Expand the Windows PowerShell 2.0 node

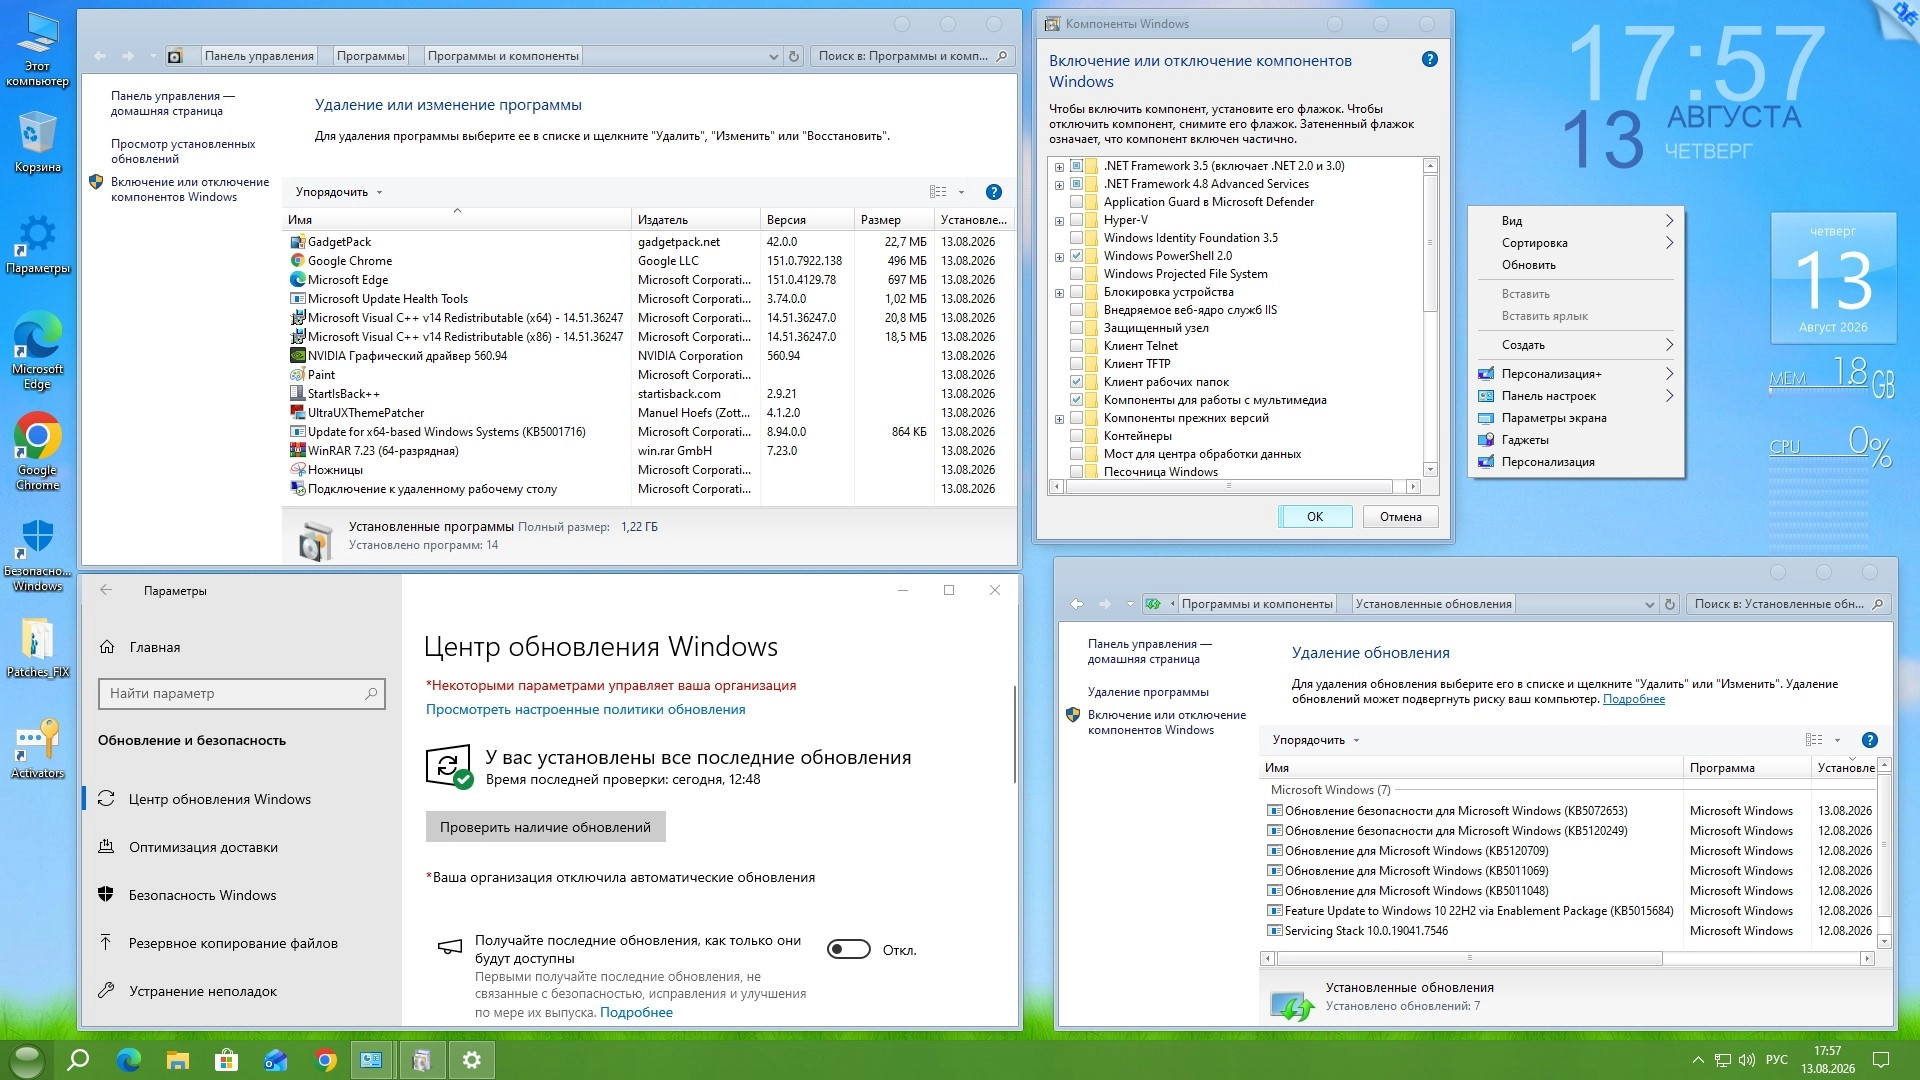click(x=1059, y=257)
